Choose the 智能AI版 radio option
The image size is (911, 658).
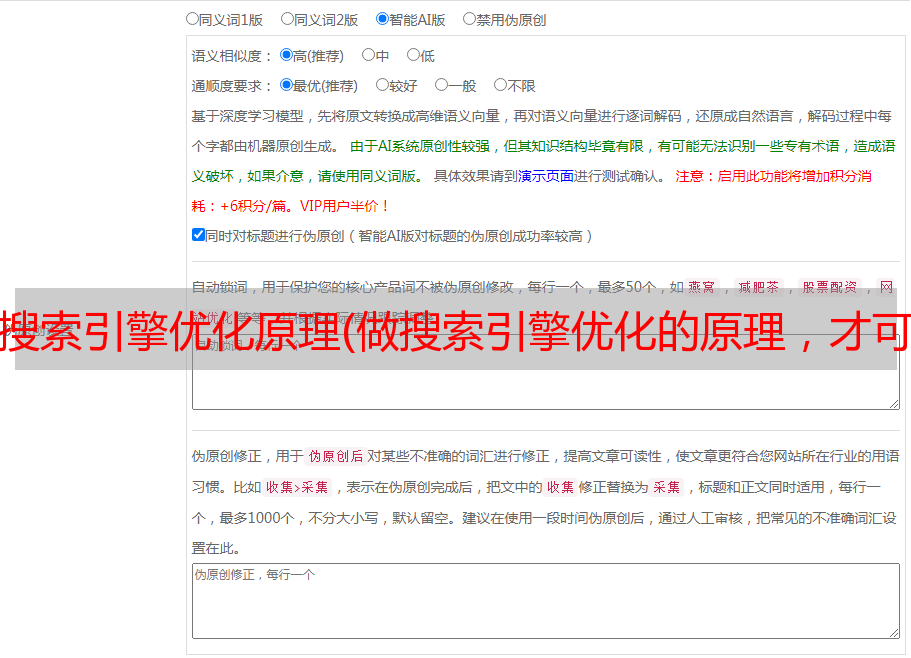(382, 19)
